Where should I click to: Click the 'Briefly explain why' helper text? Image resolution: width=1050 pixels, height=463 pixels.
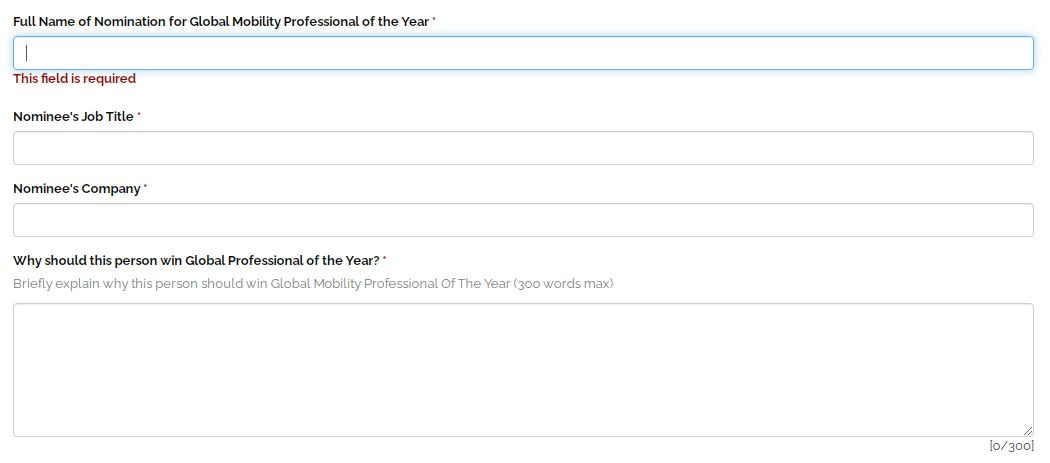click(140, 283)
